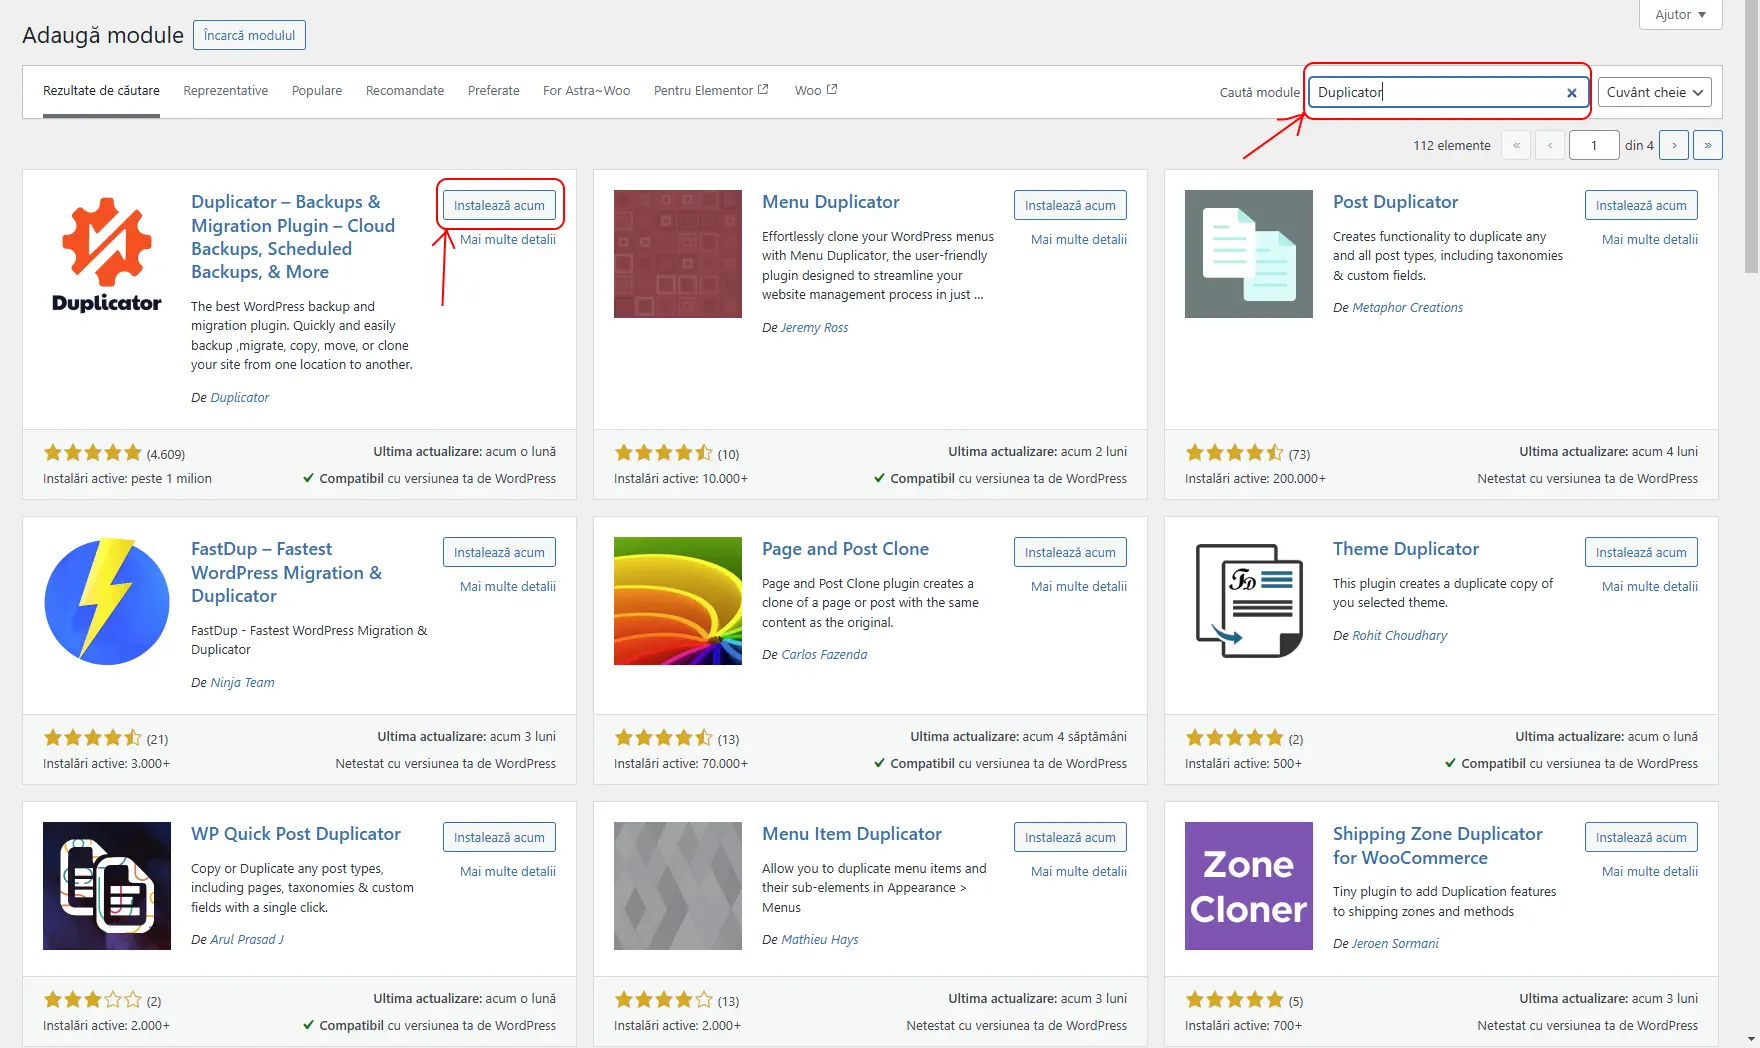Open Menu Duplicator title link
Viewport: 1760px width, 1048px height.
[x=831, y=202]
